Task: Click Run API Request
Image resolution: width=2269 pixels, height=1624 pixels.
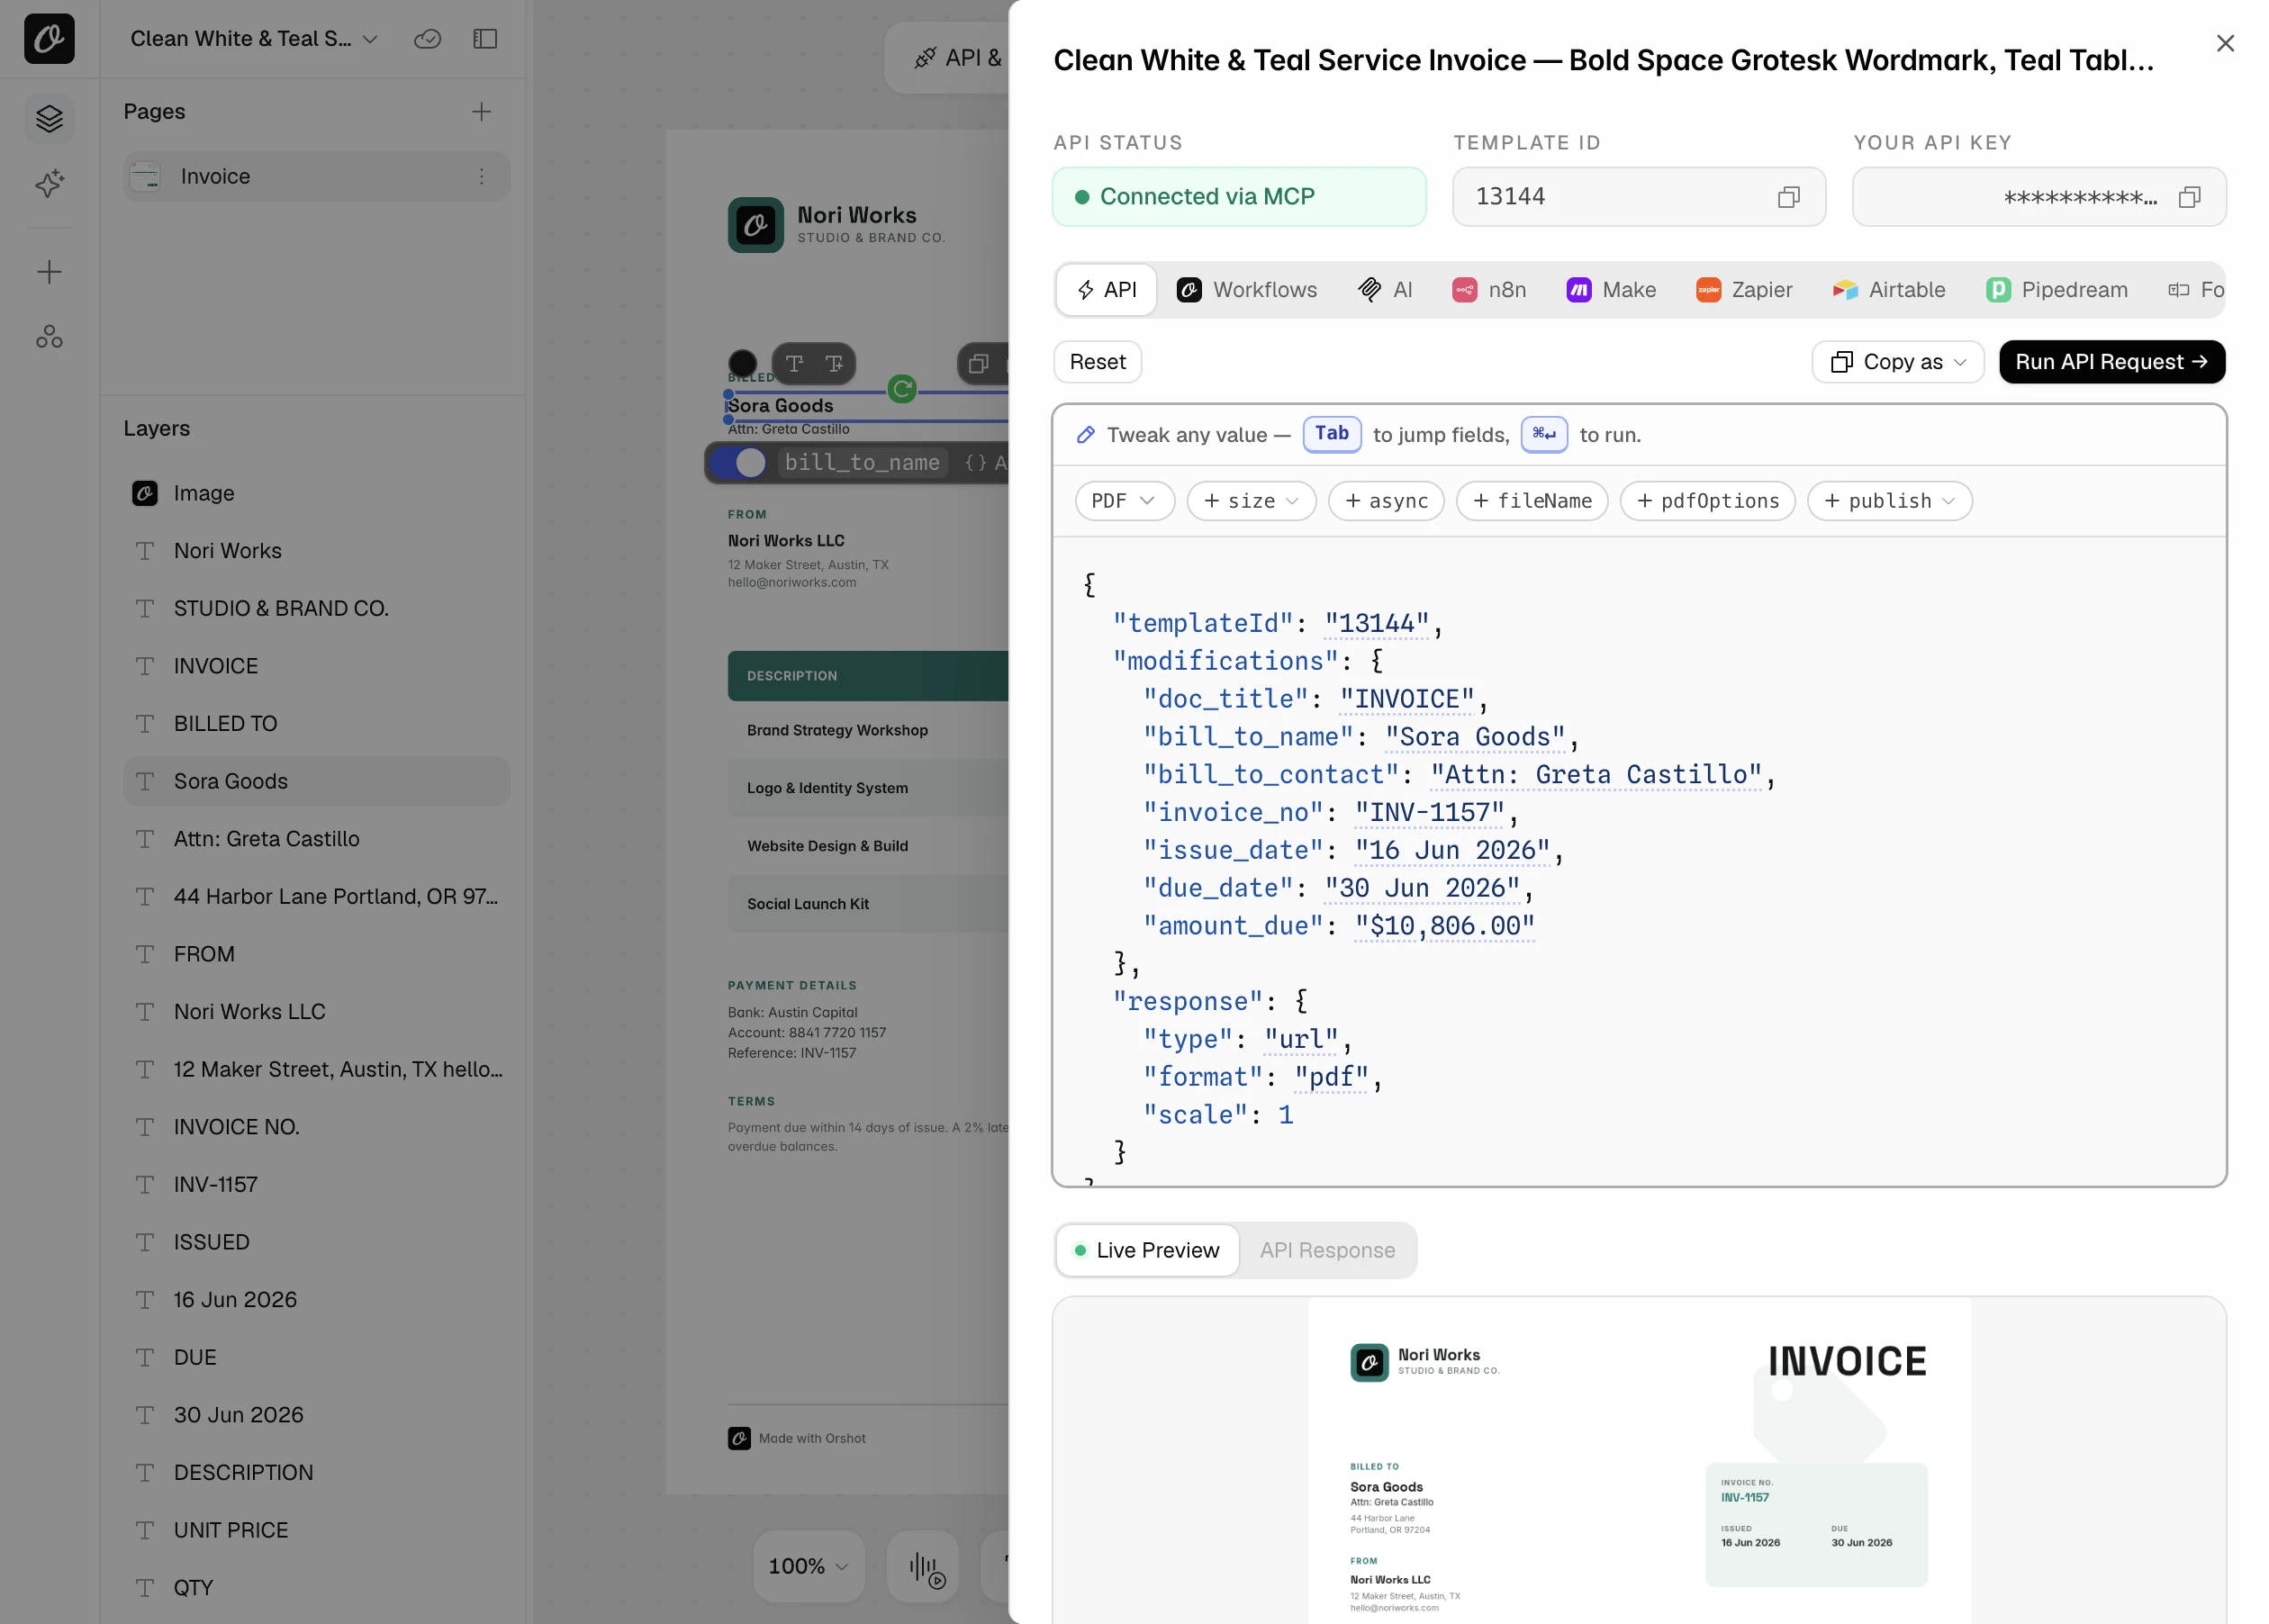Action: tap(2112, 362)
